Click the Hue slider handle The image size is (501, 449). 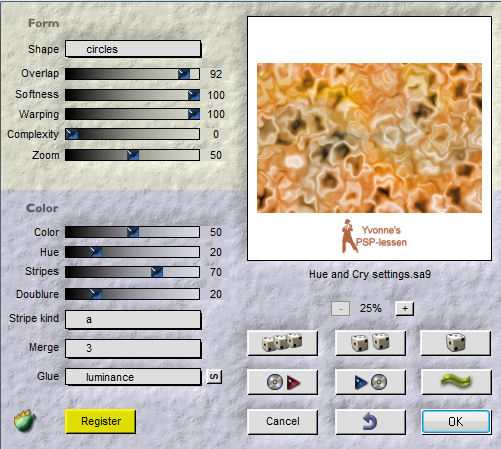click(96, 252)
